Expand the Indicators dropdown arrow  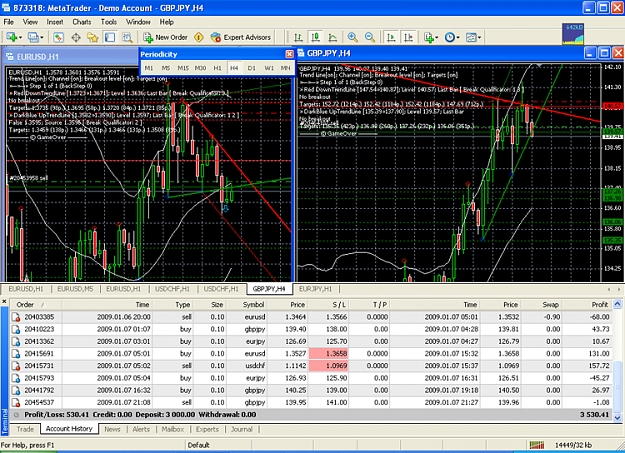437,37
